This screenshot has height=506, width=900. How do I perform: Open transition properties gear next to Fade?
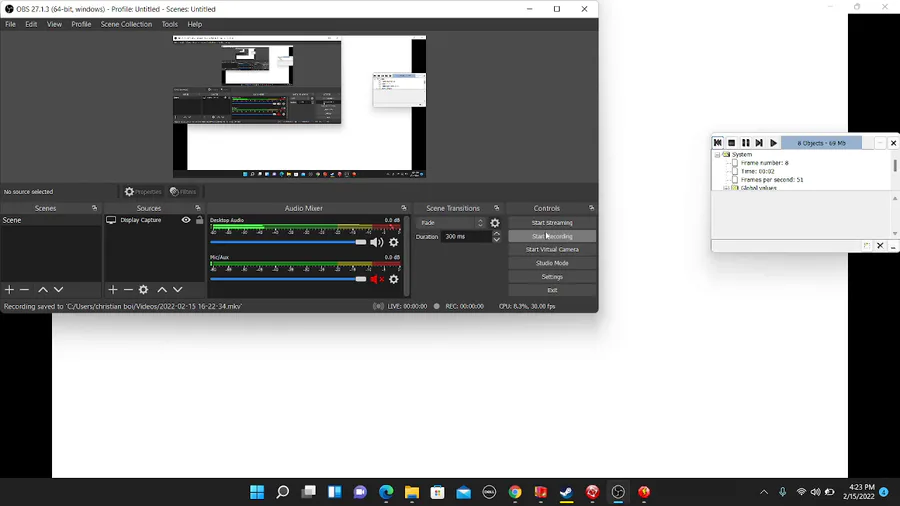click(495, 223)
